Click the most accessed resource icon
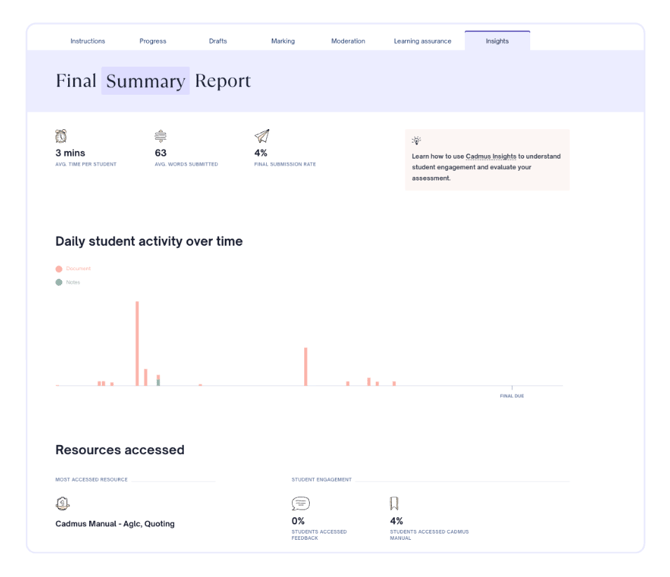Screen dimensions: 670x577 tap(62, 503)
